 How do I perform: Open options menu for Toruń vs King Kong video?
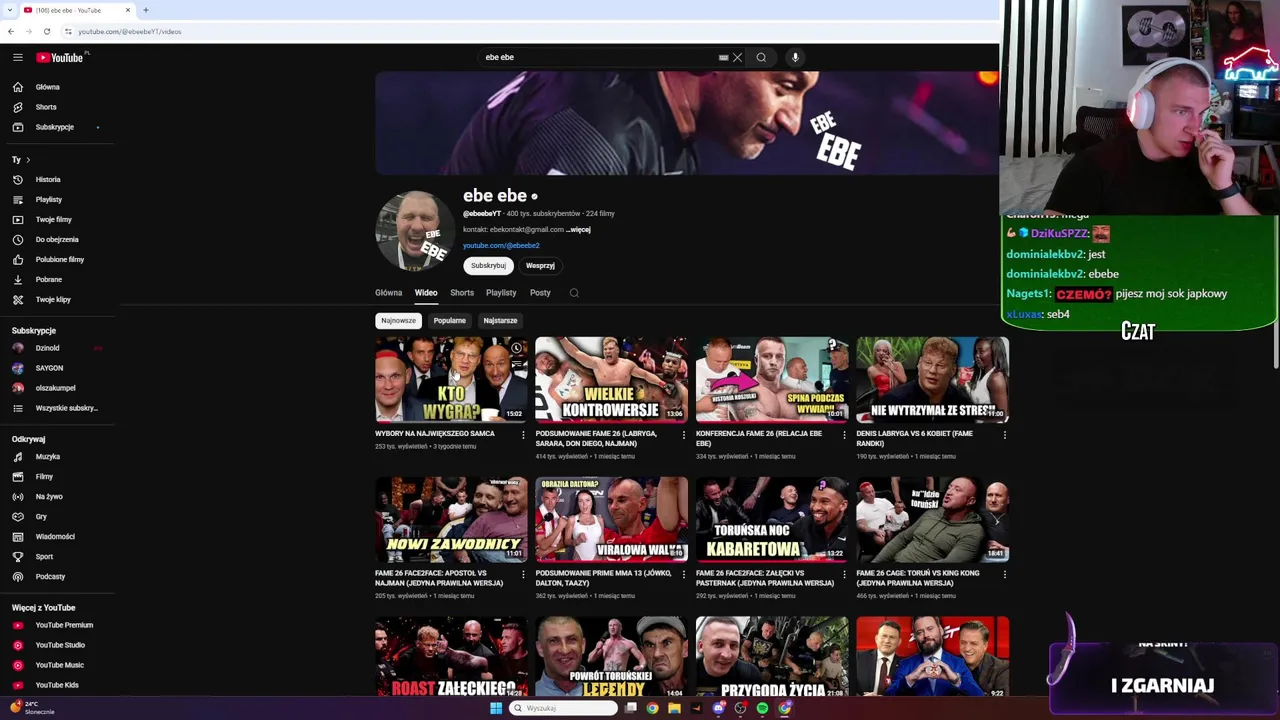[x=1005, y=574]
